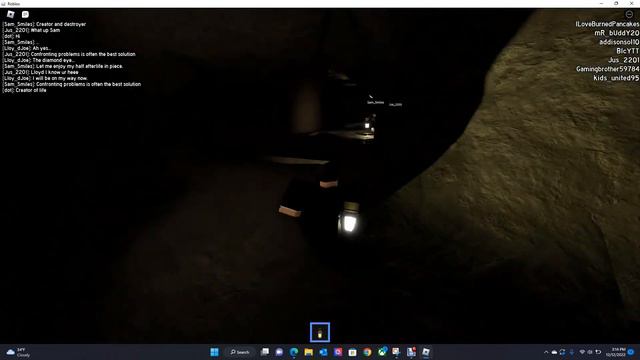This screenshot has width=640, height=360.
Task: Select player kids_united95 in the player list
Action: [616, 78]
